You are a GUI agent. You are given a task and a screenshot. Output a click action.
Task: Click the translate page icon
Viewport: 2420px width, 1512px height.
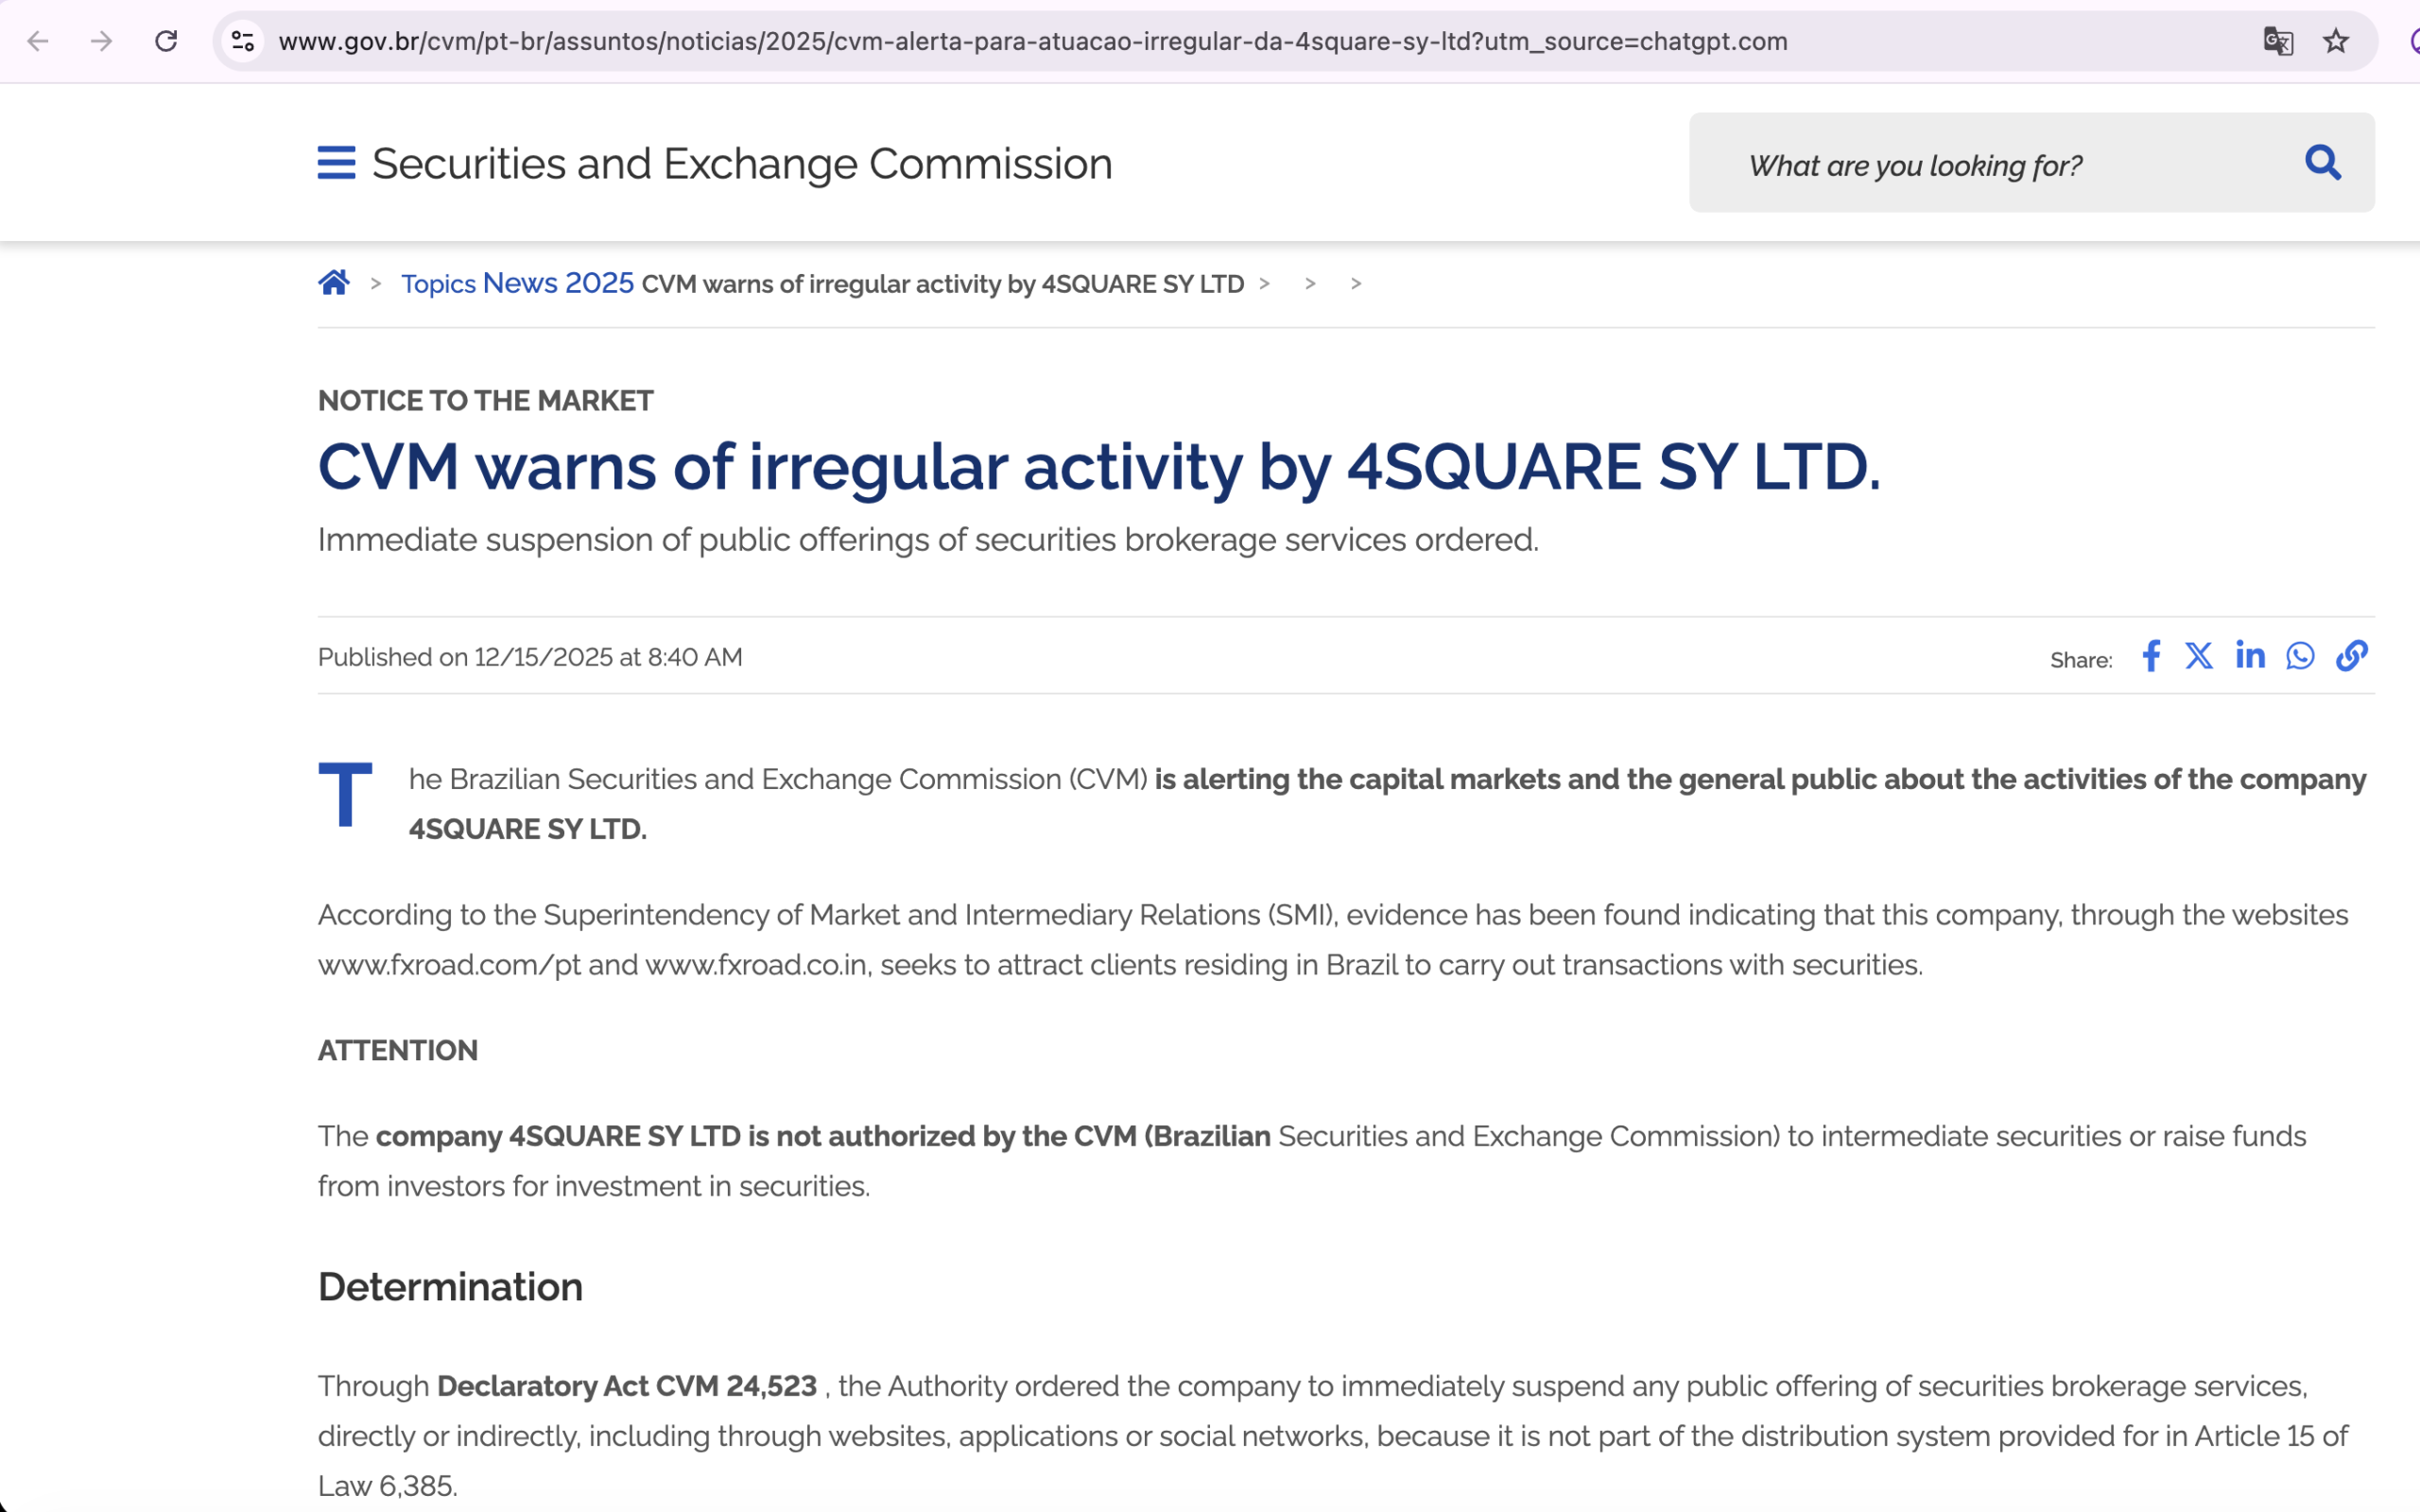click(2278, 41)
